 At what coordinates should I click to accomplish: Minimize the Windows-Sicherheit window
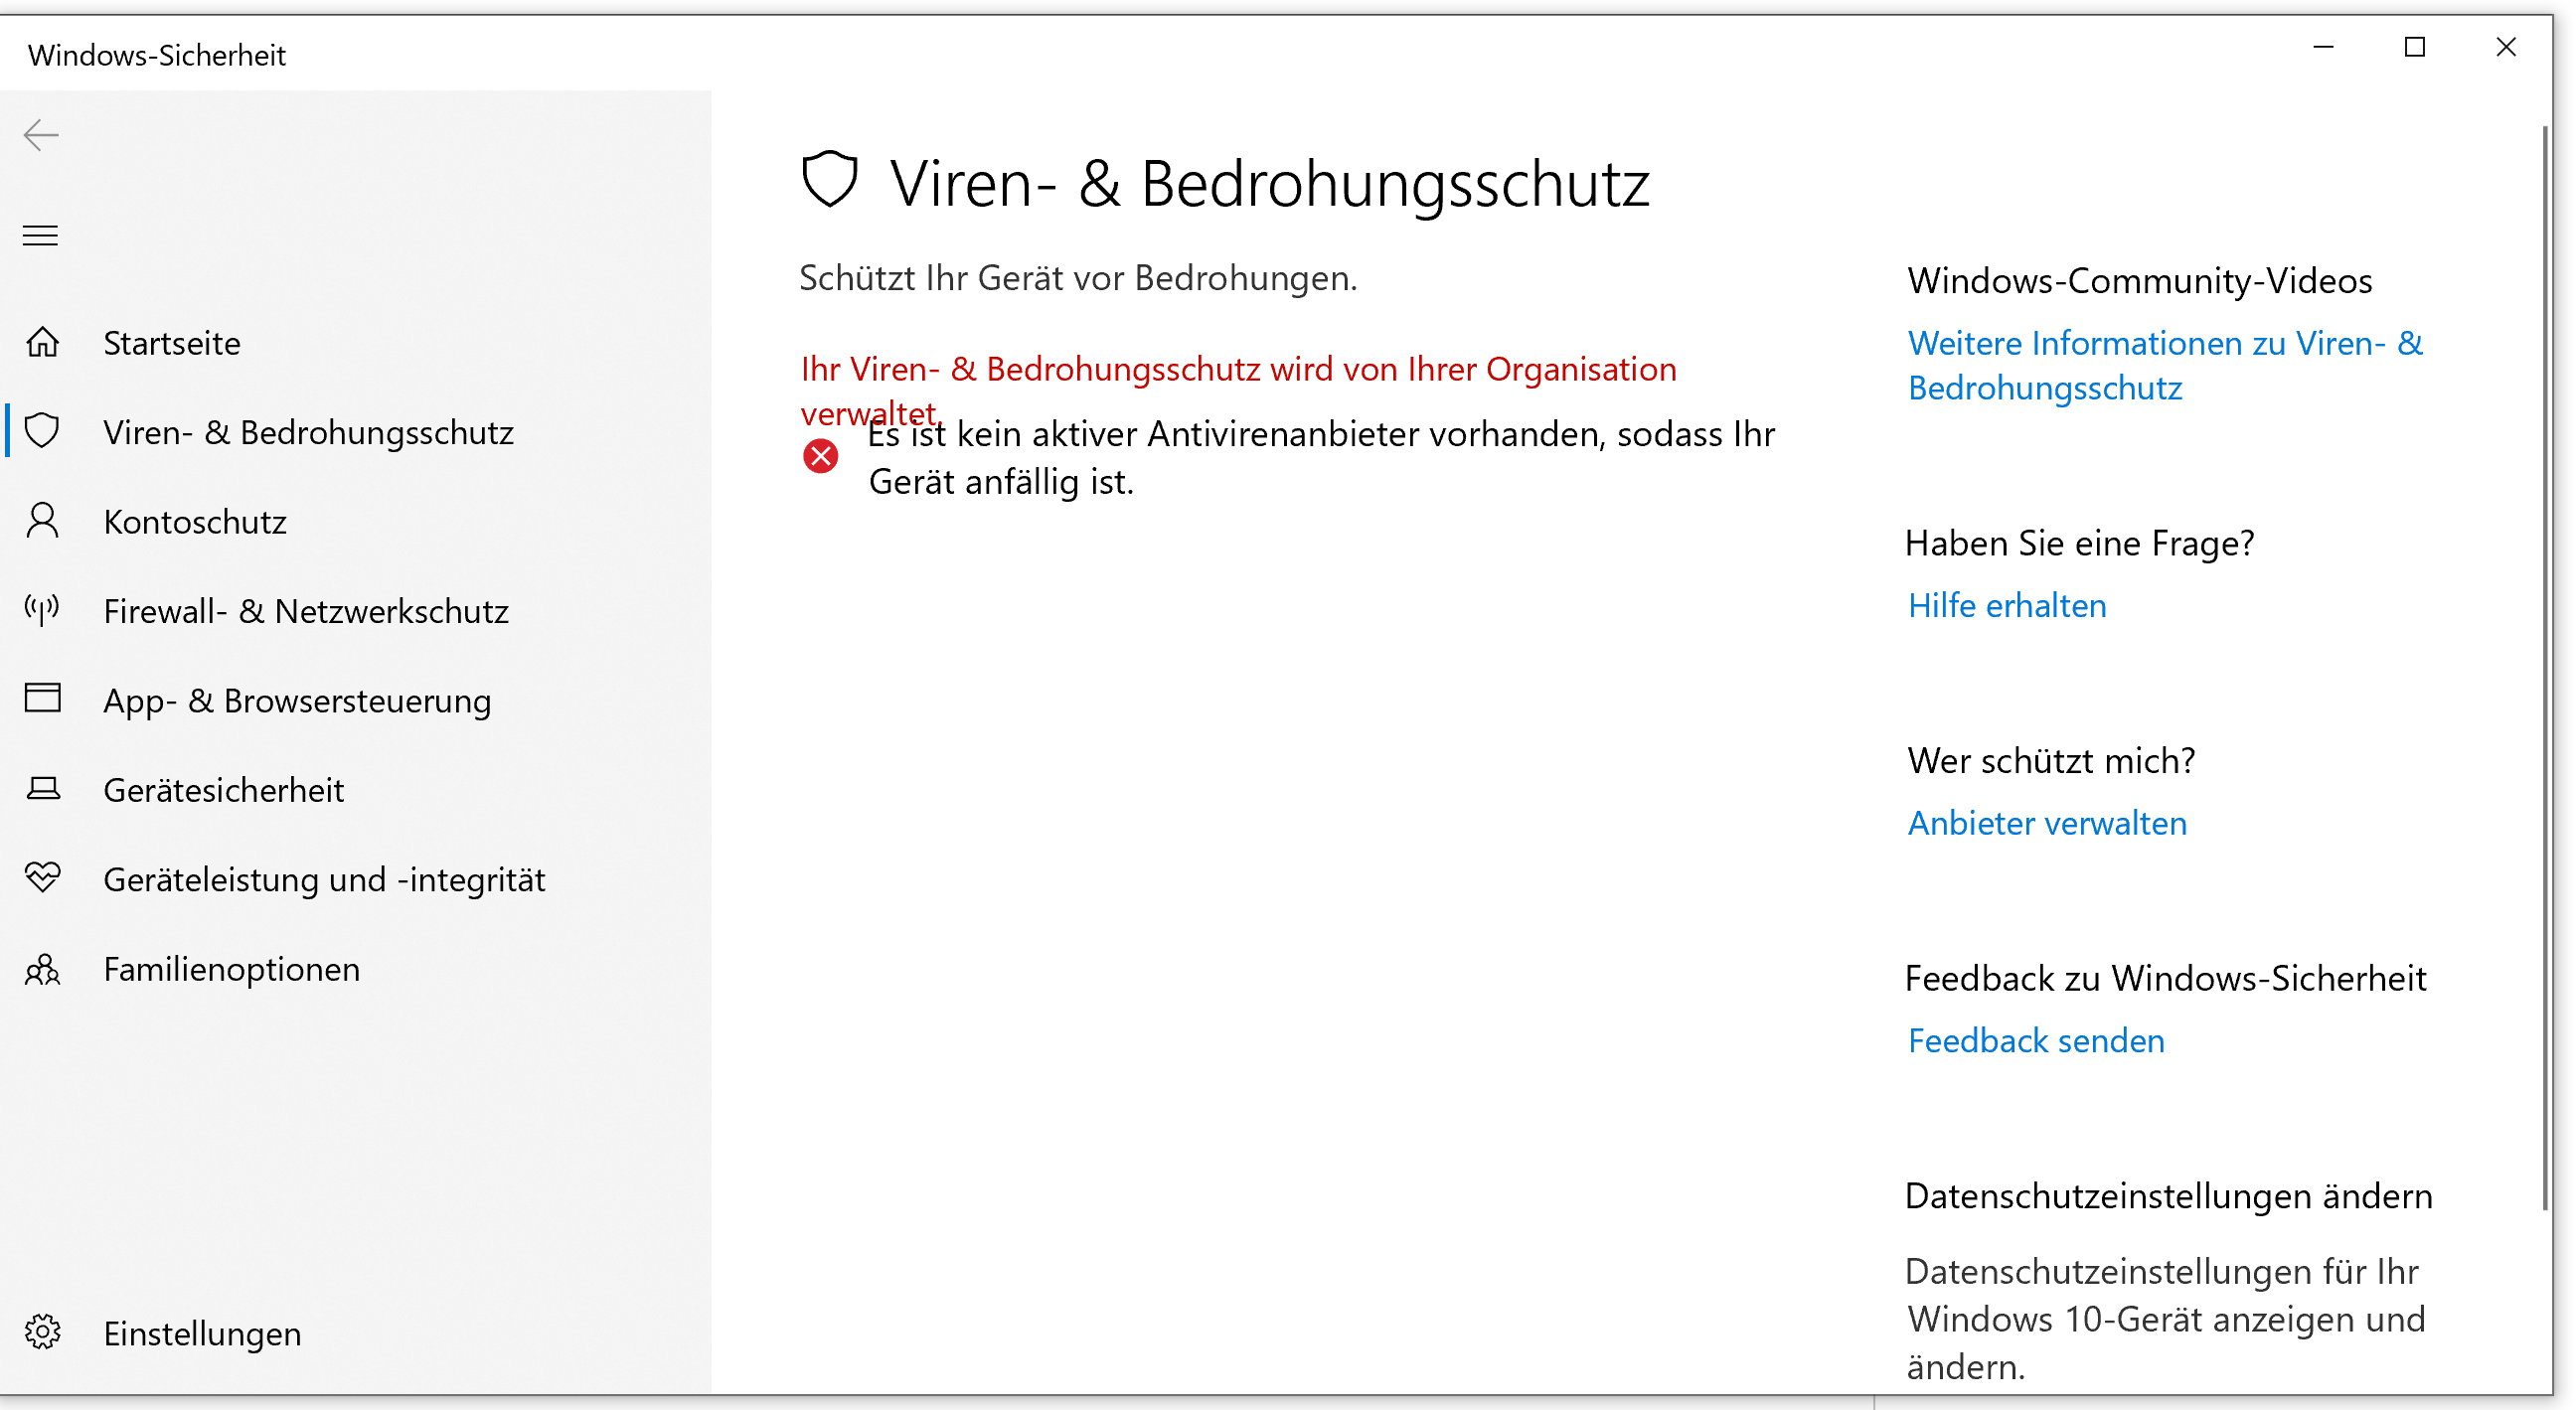pos(2323,47)
